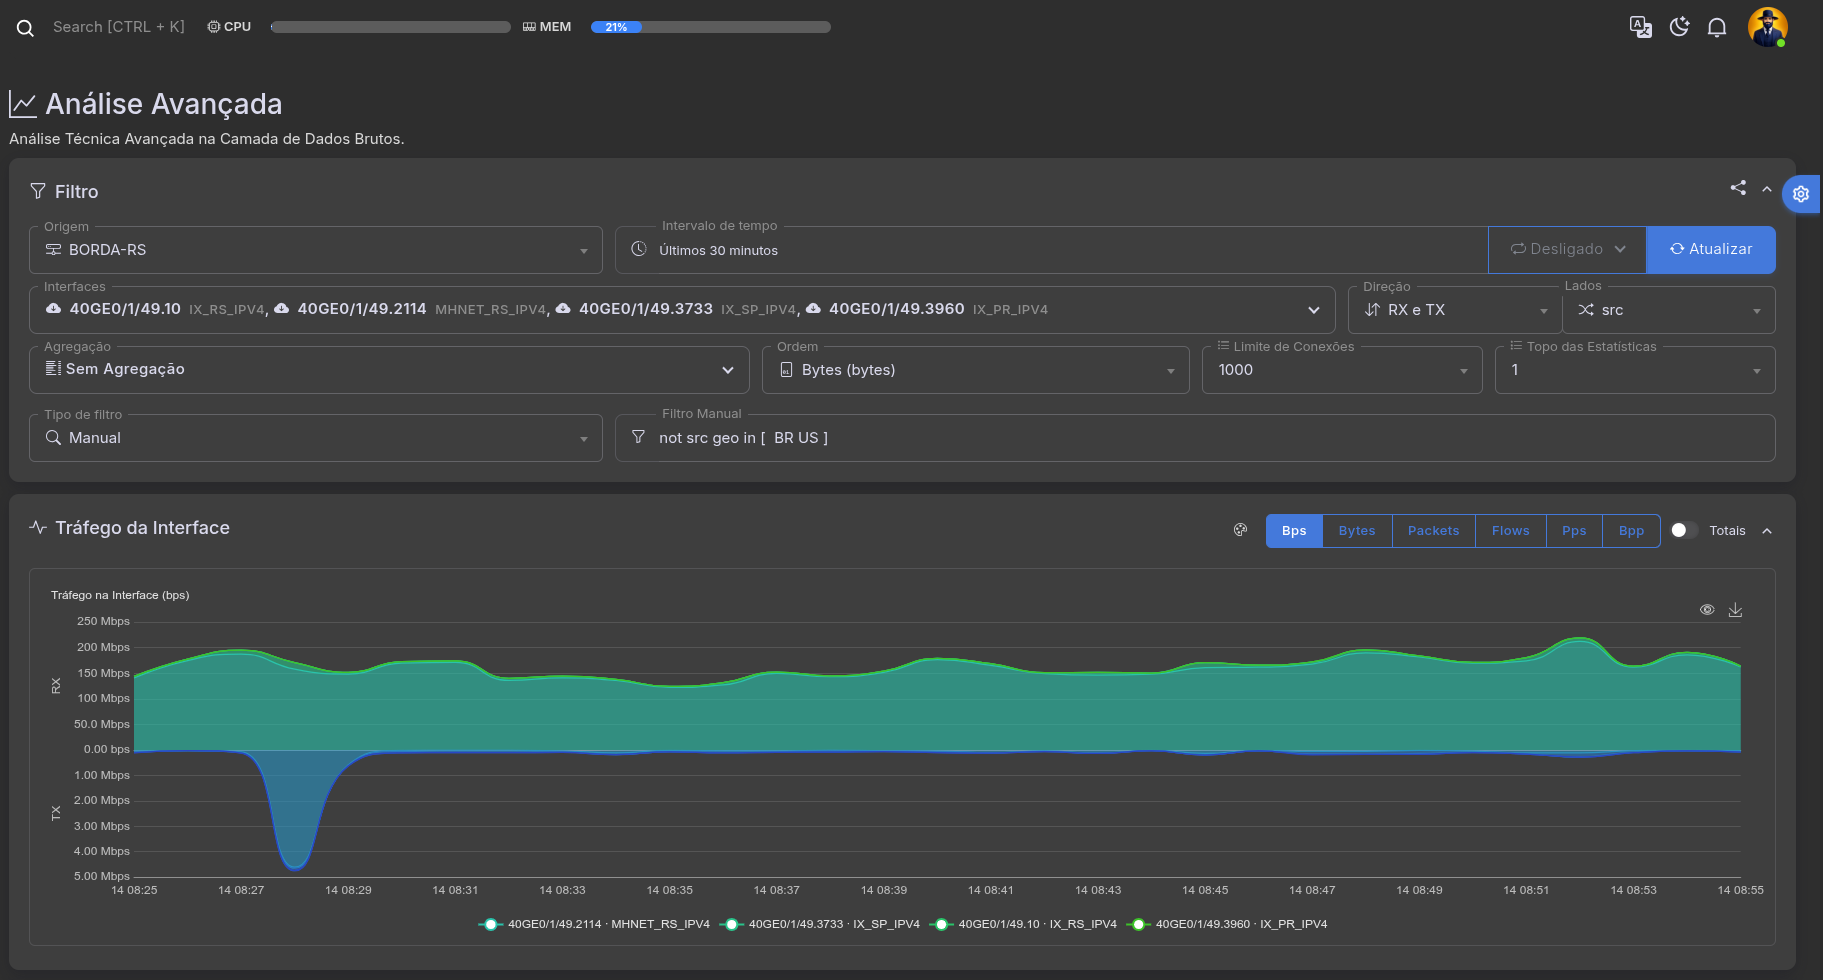Open the notifications bell
The image size is (1823, 980).
click(x=1717, y=27)
